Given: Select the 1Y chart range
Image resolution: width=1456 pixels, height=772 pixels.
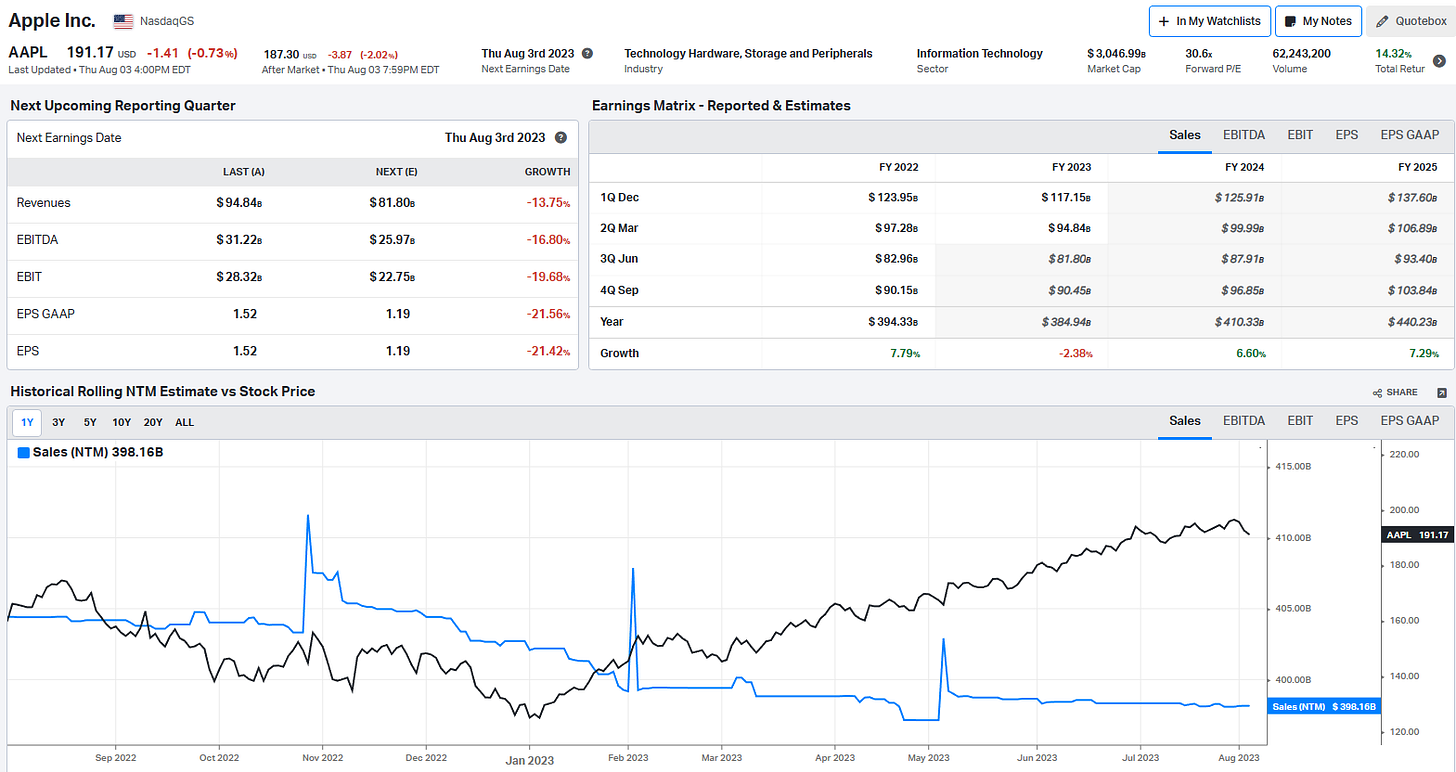Looking at the screenshot, I should pyautogui.click(x=27, y=422).
